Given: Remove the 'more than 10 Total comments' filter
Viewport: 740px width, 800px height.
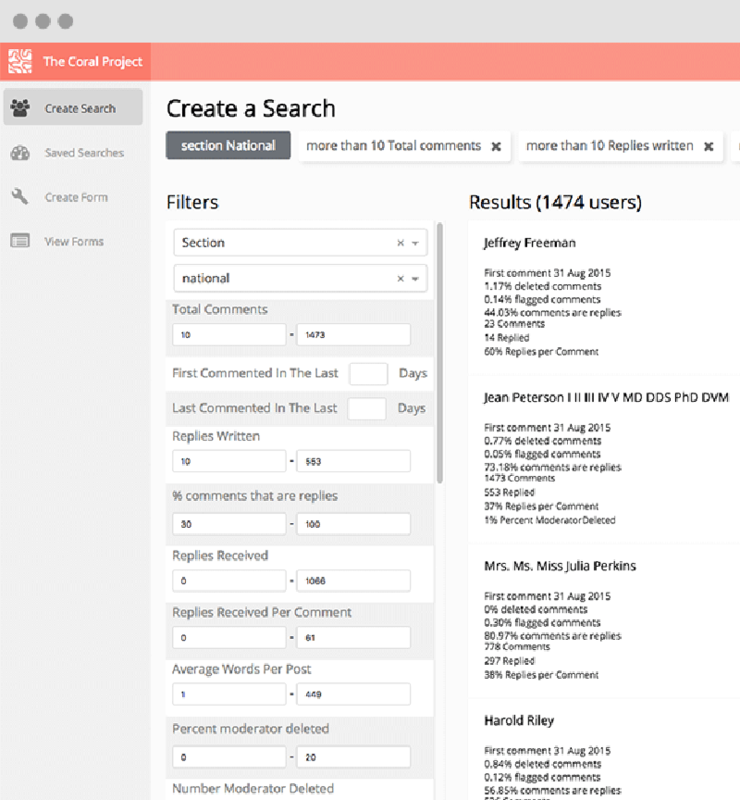Looking at the screenshot, I should click(495, 146).
